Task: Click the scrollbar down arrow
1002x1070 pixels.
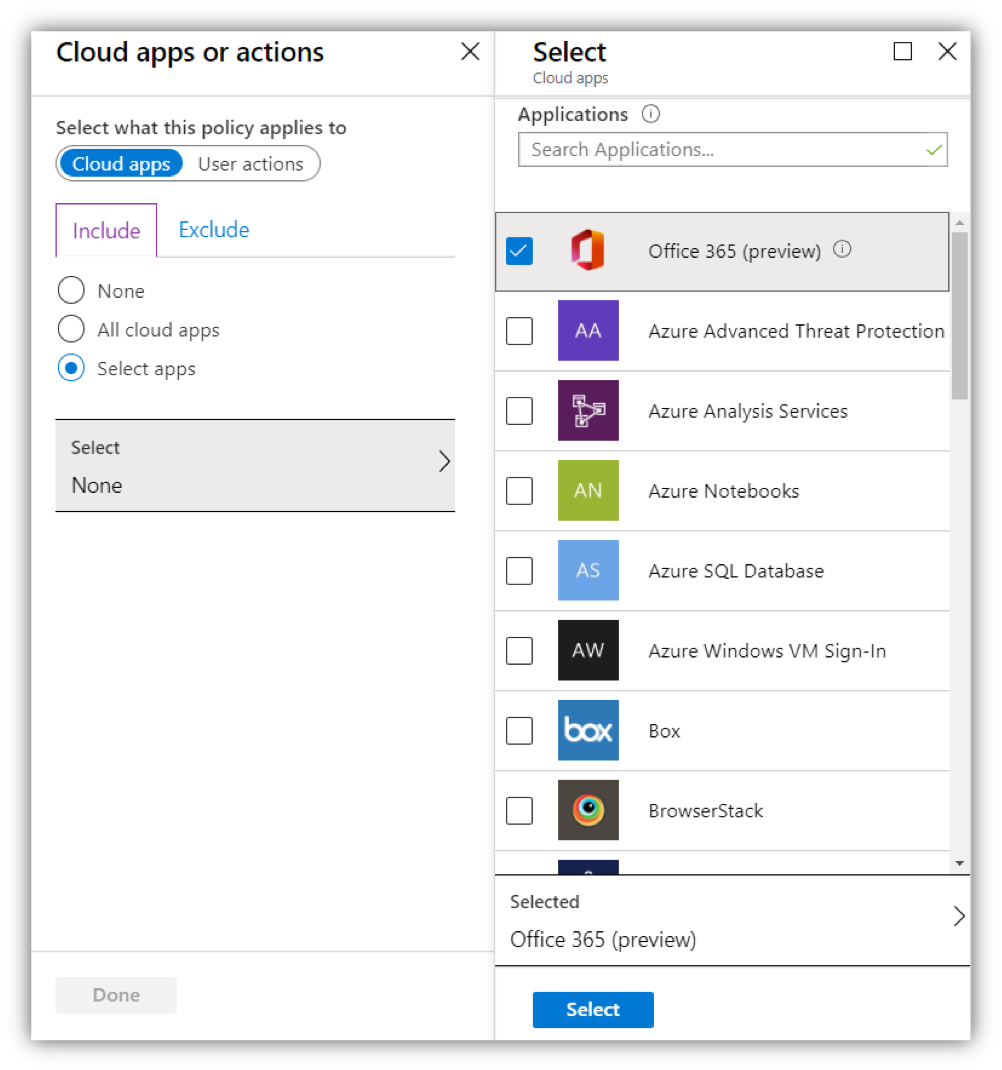Action: 959,862
